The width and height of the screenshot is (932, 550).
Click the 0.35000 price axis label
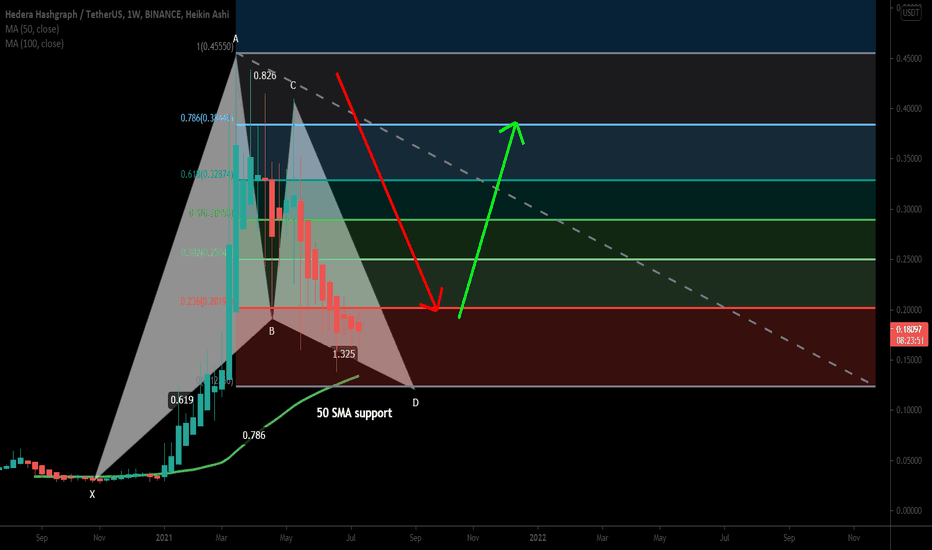point(909,159)
